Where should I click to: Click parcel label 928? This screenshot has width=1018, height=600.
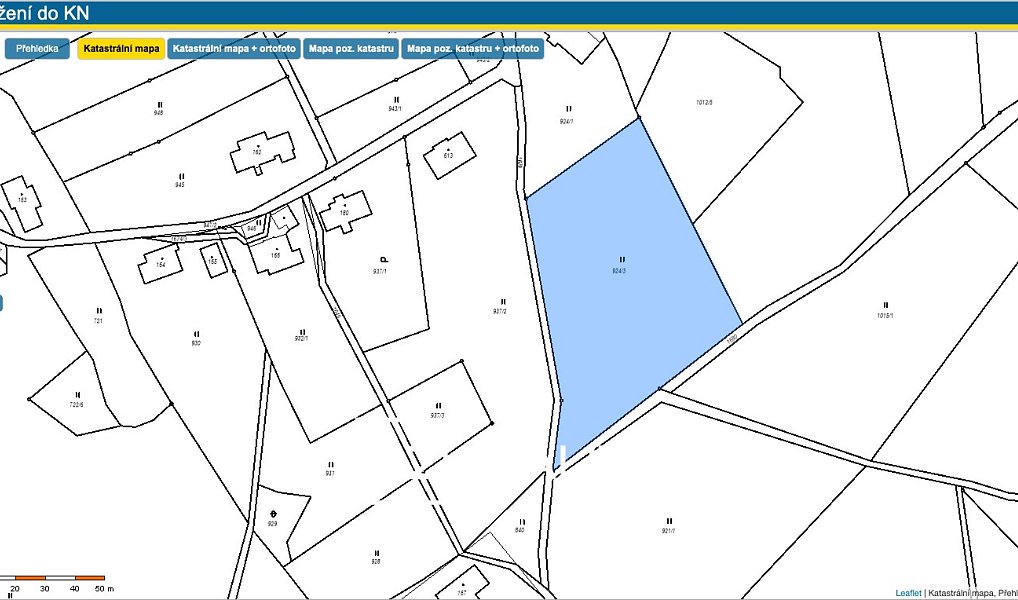point(375,562)
